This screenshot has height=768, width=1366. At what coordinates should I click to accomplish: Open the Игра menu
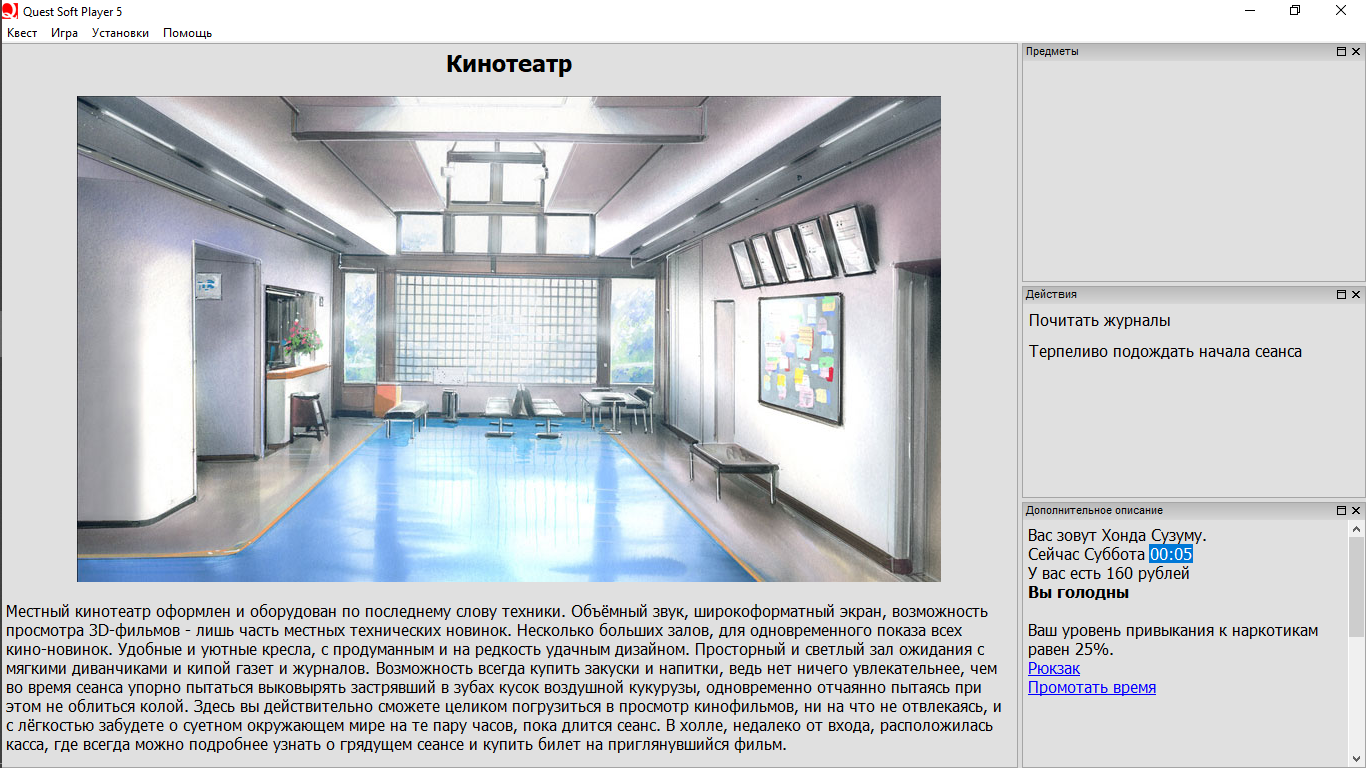(x=65, y=33)
